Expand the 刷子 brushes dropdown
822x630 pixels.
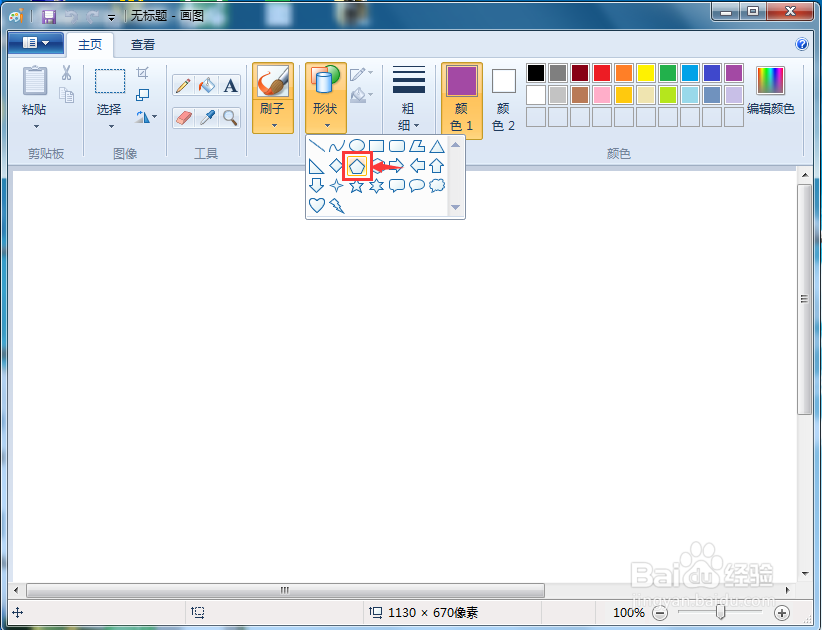click(274, 125)
